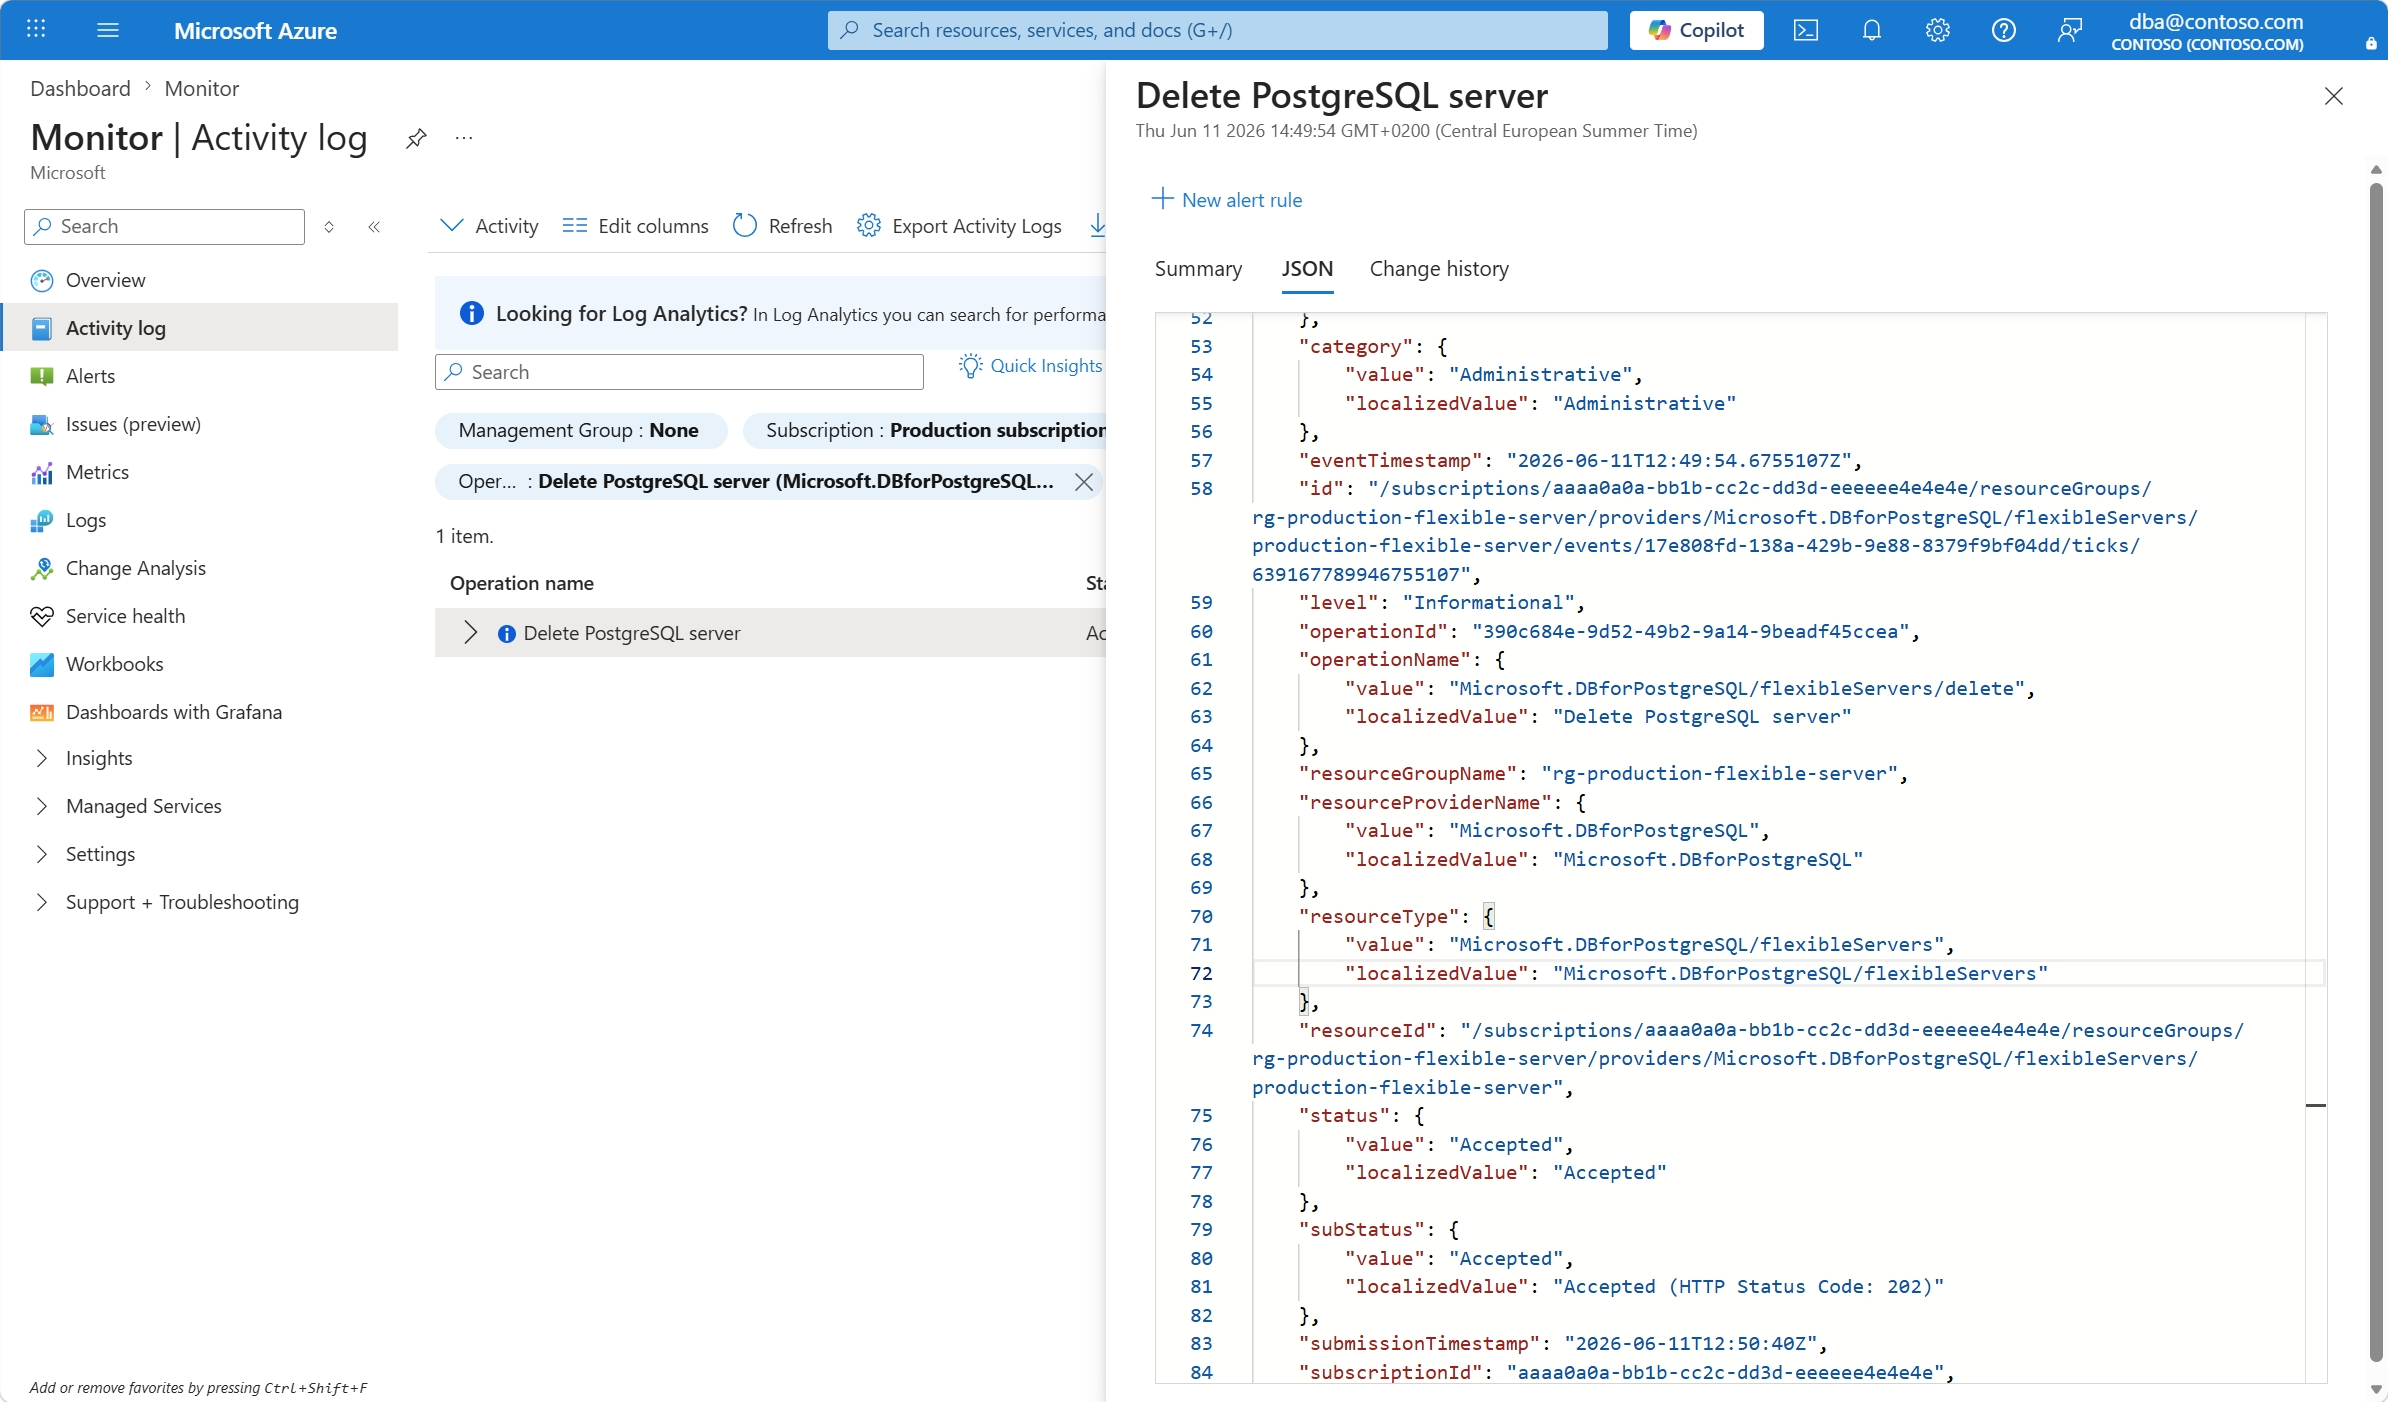2388x1402 pixels.
Task: Refresh the activity log
Action: 782,226
